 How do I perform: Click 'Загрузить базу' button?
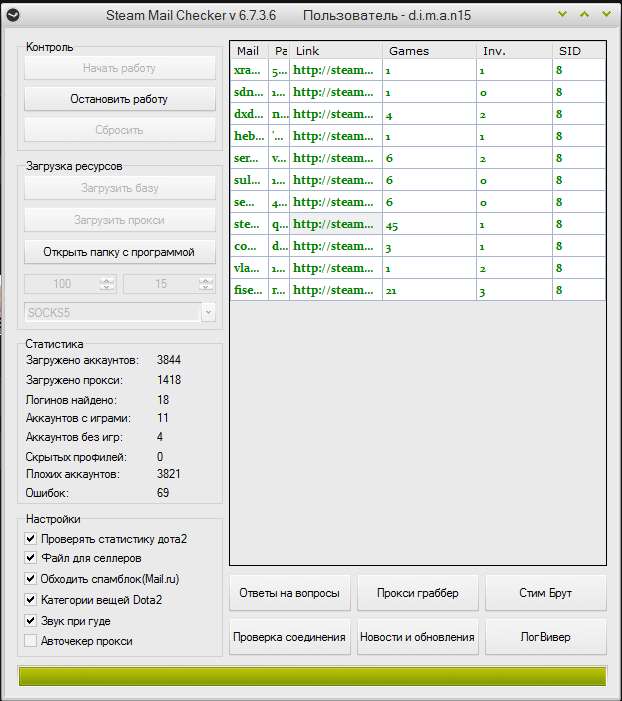pyautogui.click(x=119, y=188)
